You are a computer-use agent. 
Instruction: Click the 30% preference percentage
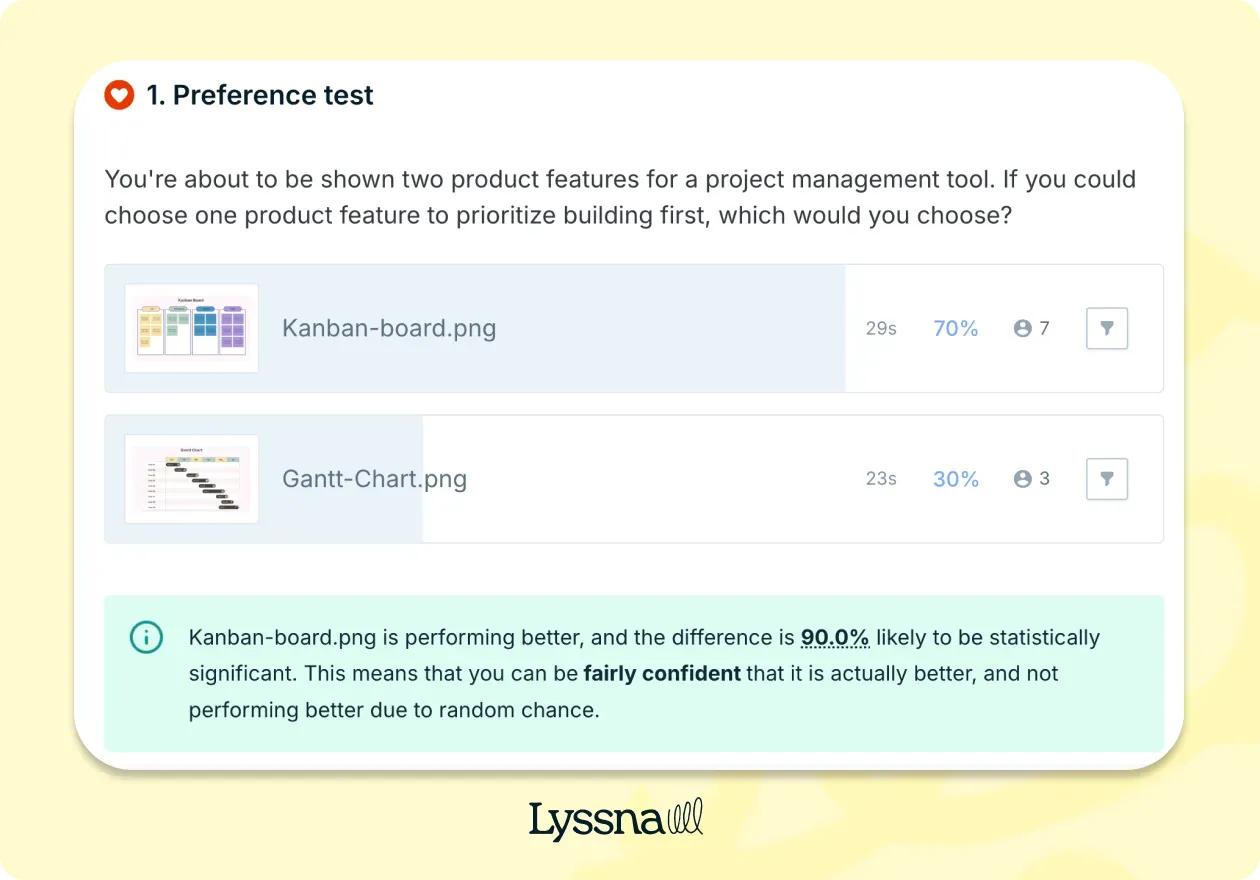[955, 479]
